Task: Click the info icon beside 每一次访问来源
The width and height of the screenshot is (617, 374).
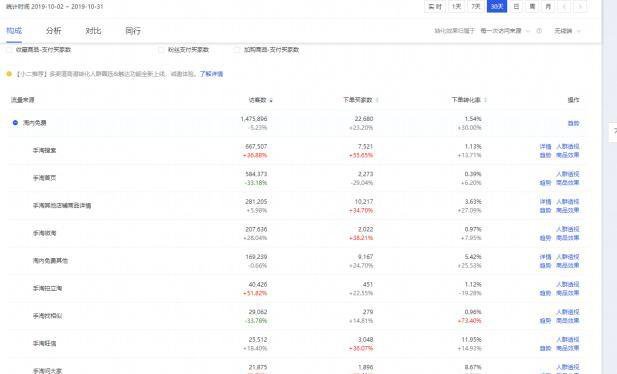Action: point(539,31)
